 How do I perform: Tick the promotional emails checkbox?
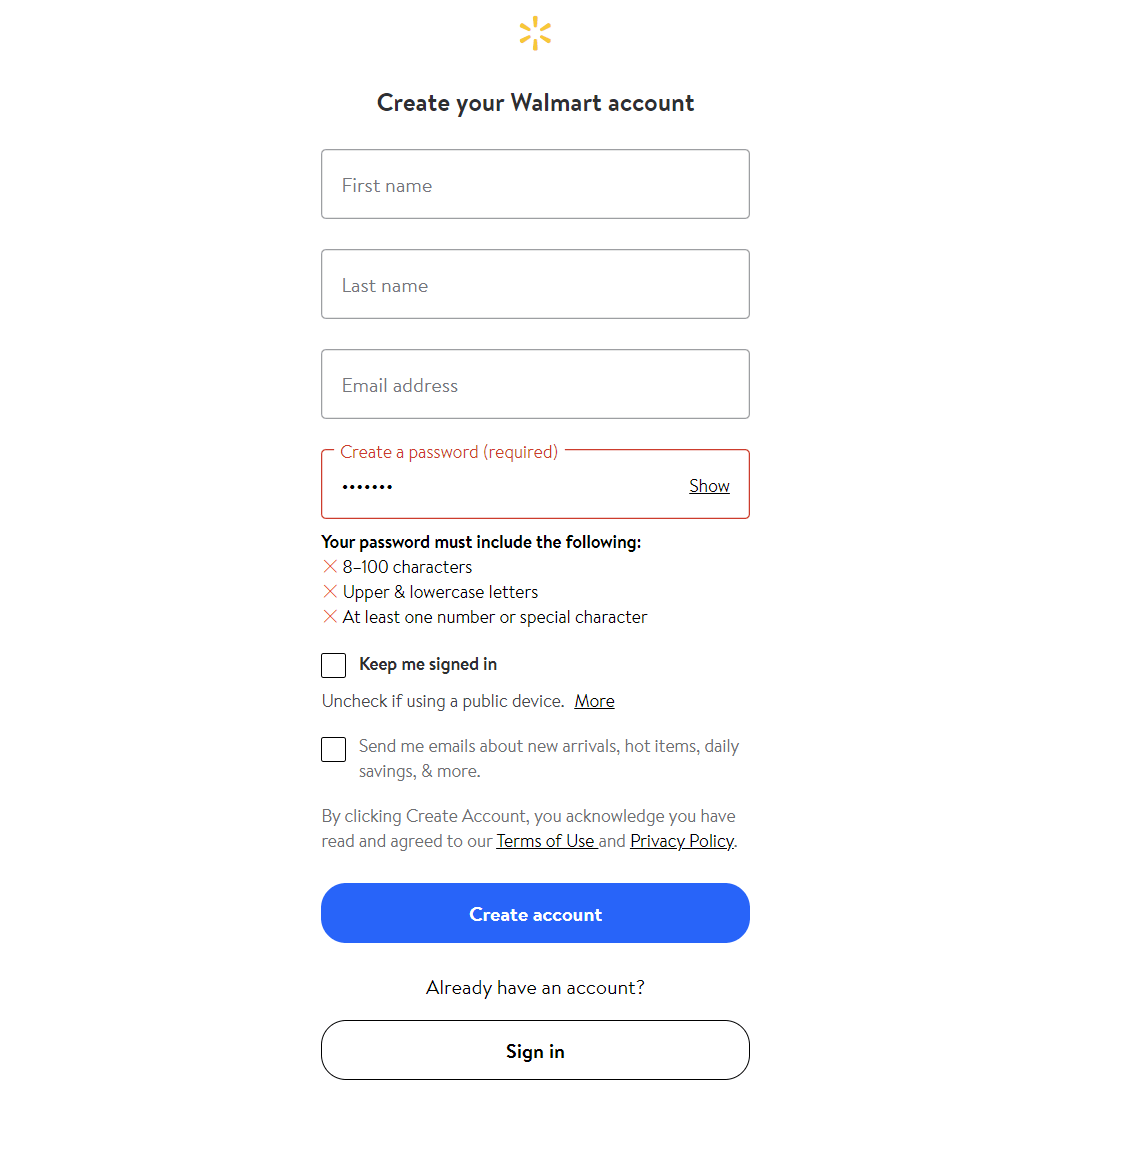click(x=334, y=749)
